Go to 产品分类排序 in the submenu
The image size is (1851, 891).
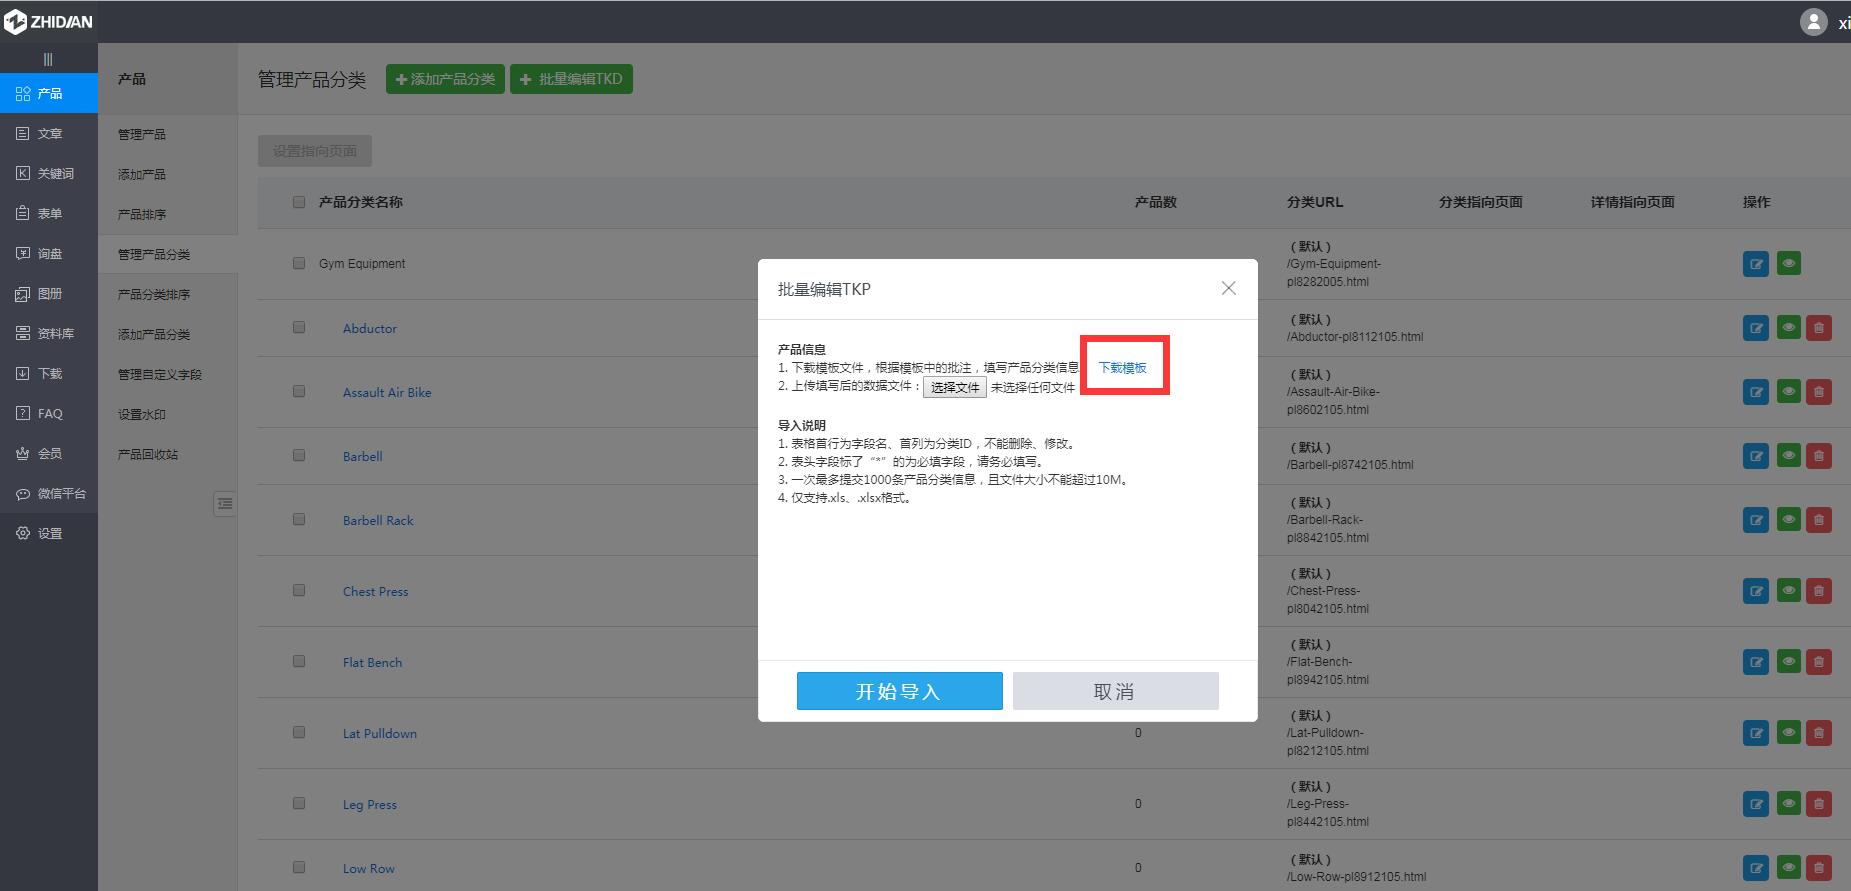click(154, 294)
